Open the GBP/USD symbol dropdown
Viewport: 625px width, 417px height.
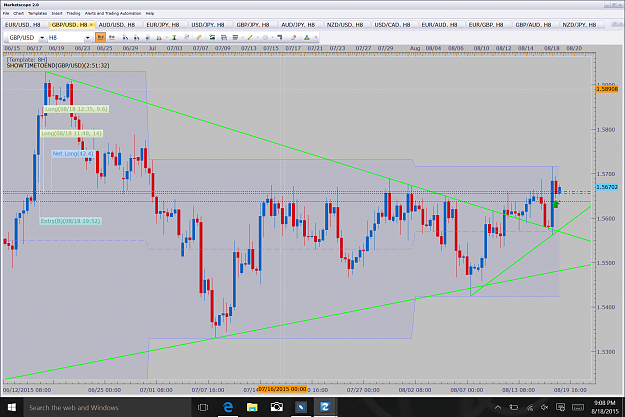pyautogui.click(x=42, y=38)
